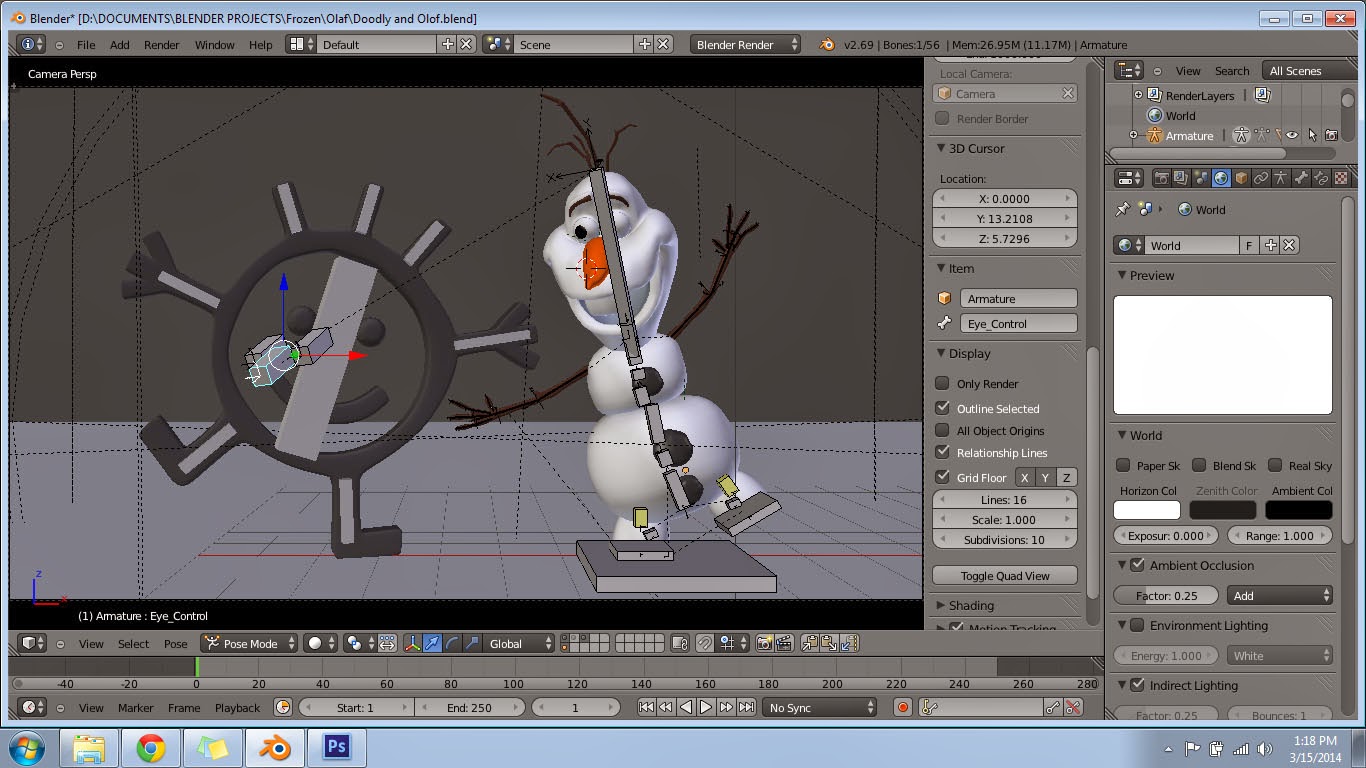
Task: Open the Help menu
Action: (261, 44)
